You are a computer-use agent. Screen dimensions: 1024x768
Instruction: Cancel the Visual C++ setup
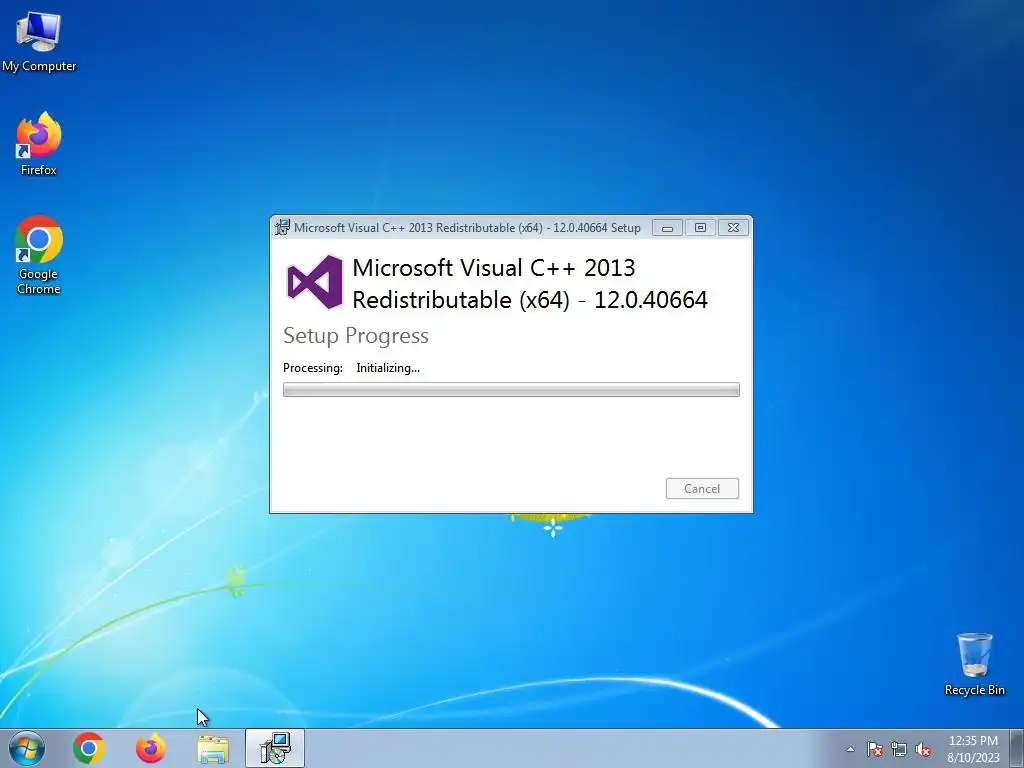(x=702, y=488)
